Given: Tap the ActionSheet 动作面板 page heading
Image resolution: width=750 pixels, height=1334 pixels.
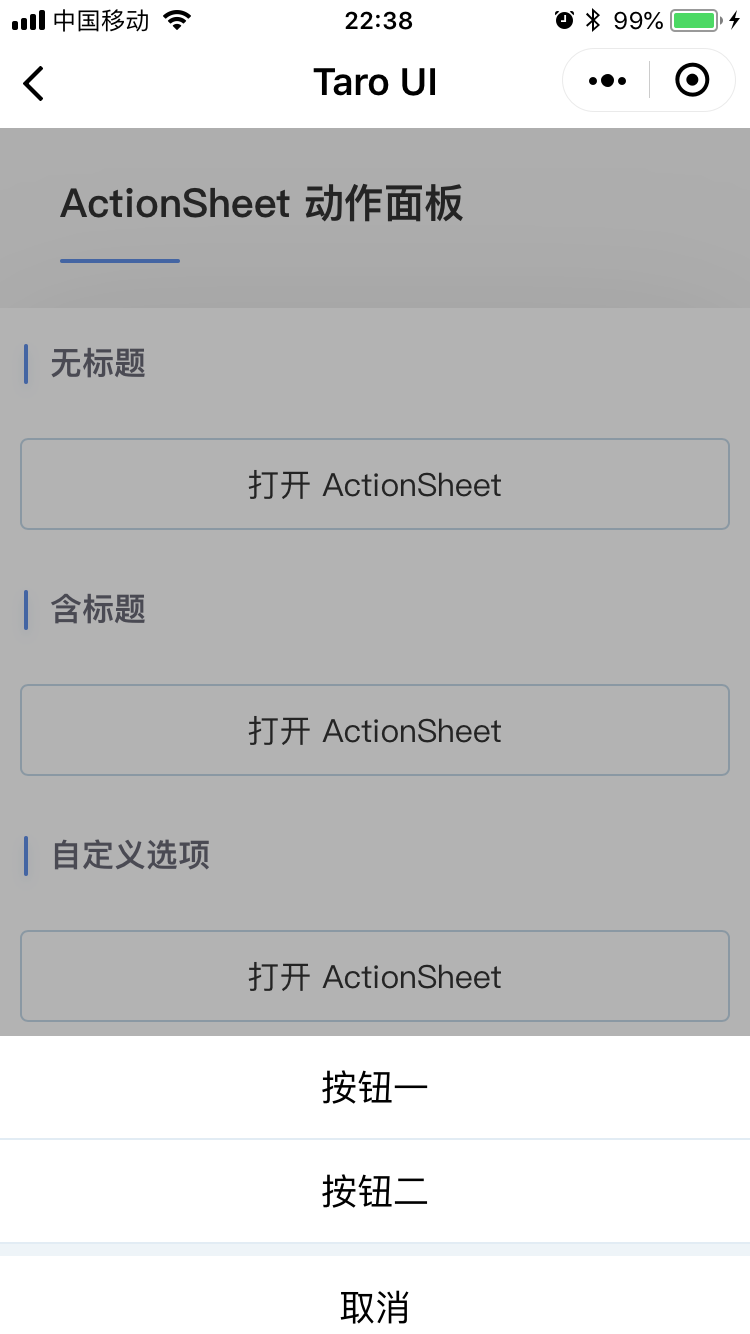Looking at the screenshot, I should click(261, 203).
